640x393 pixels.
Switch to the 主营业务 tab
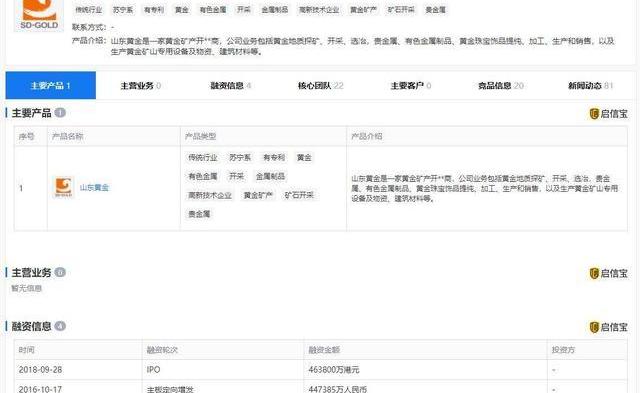click(141, 86)
